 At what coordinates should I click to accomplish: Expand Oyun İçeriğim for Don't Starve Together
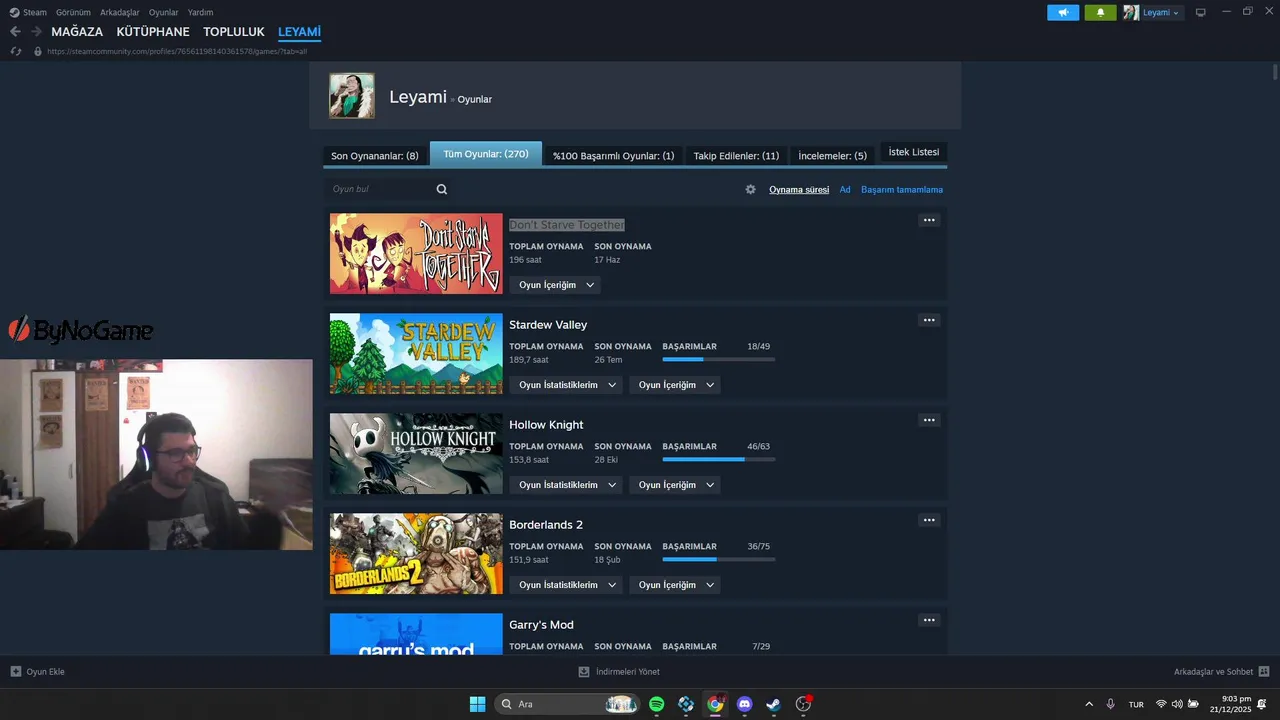[555, 285]
